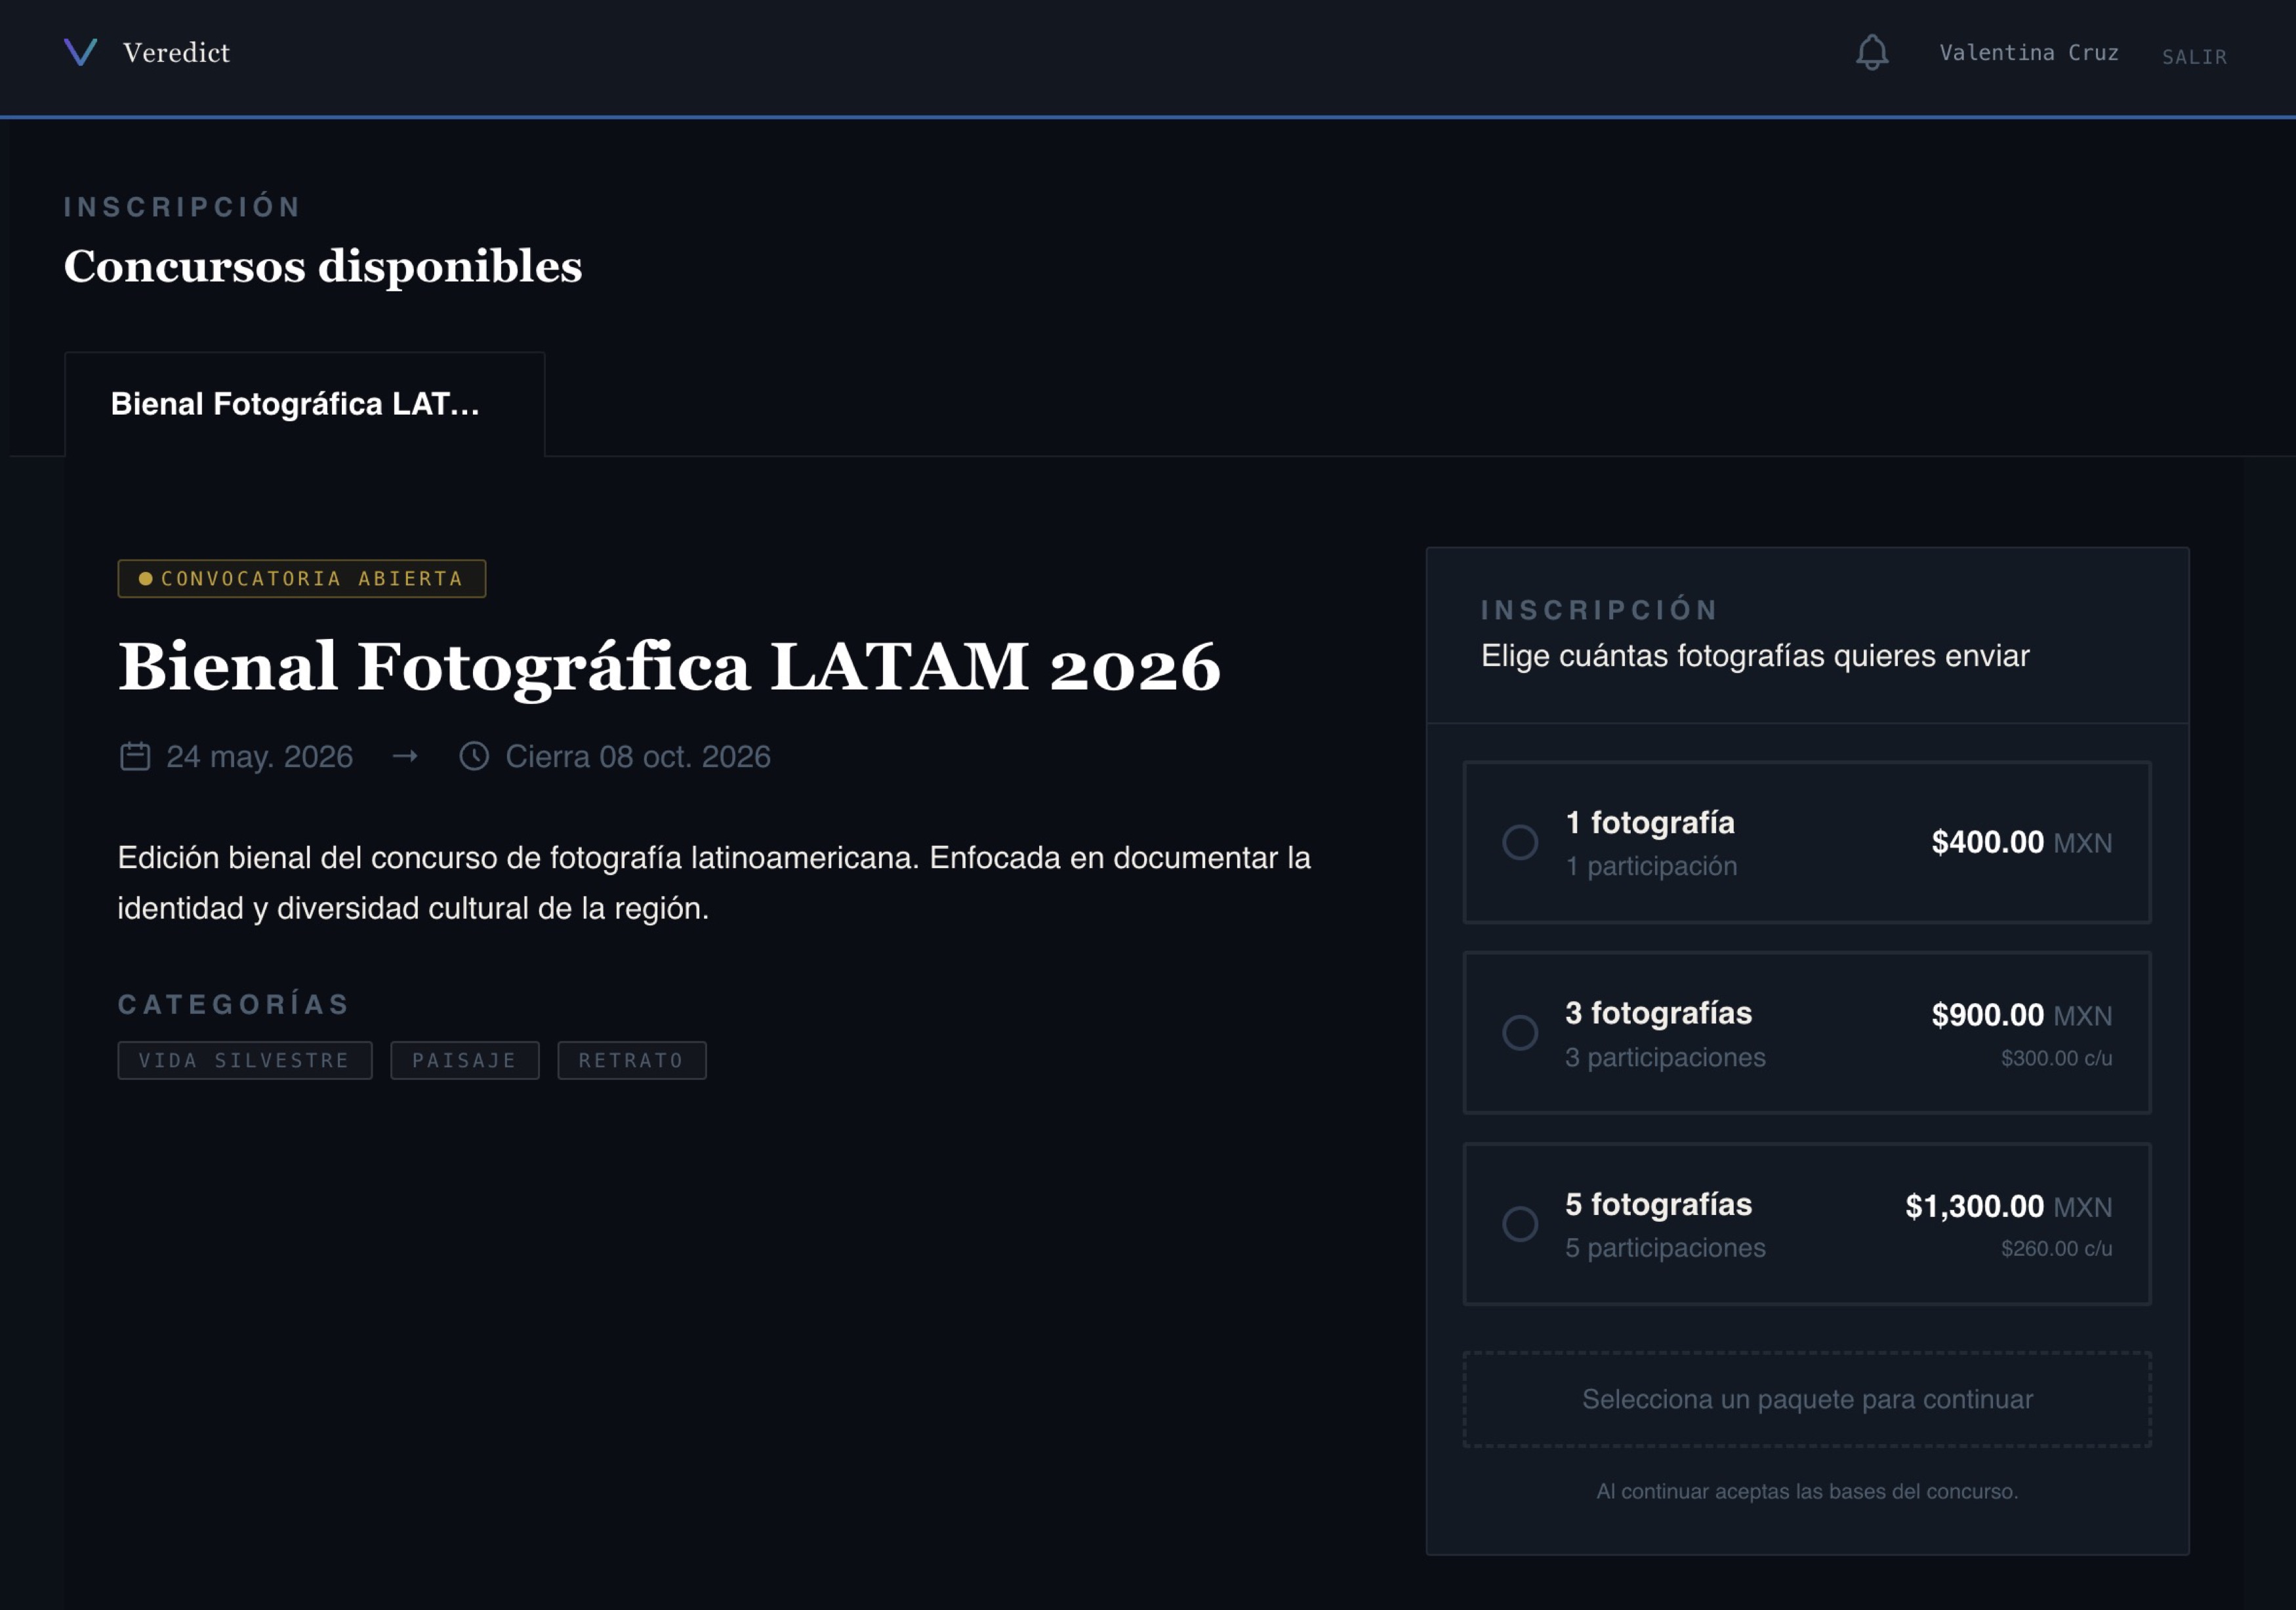Viewport: 2296px width, 1610px height.
Task: Click the CONVOCATORIA ABIERTA status badge
Action: pyautogui.click(x=302, y=579)
